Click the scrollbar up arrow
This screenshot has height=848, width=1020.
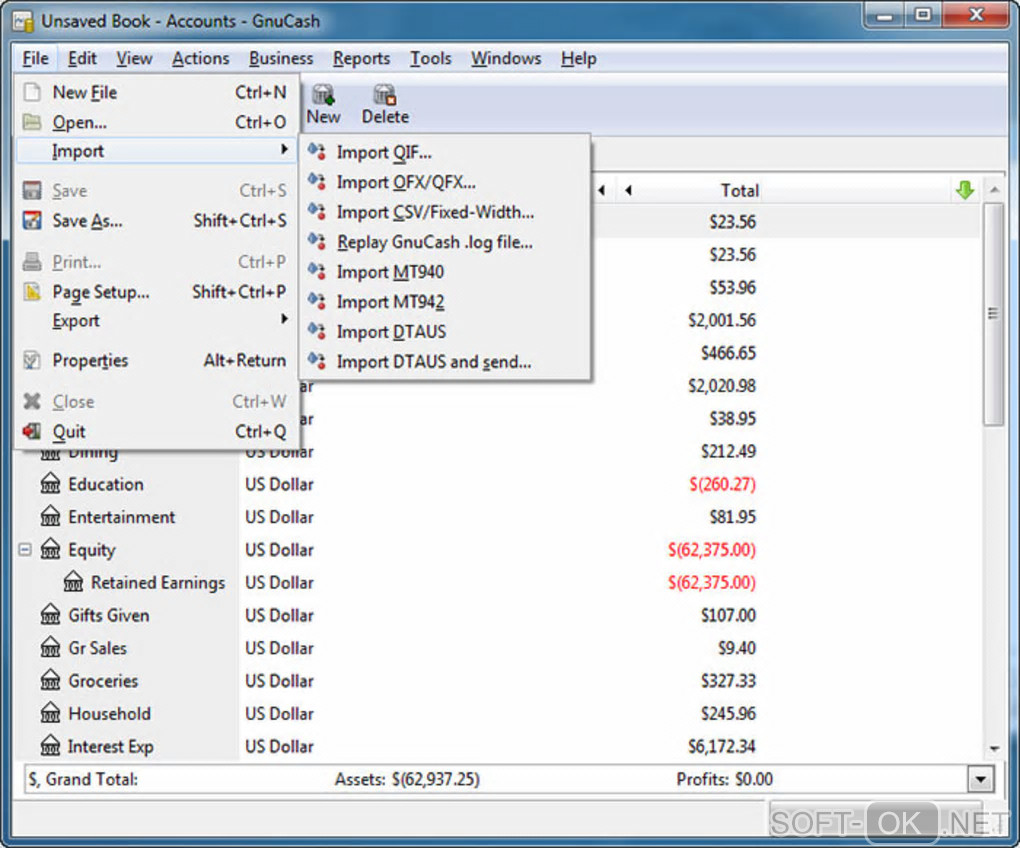(993, 190)
